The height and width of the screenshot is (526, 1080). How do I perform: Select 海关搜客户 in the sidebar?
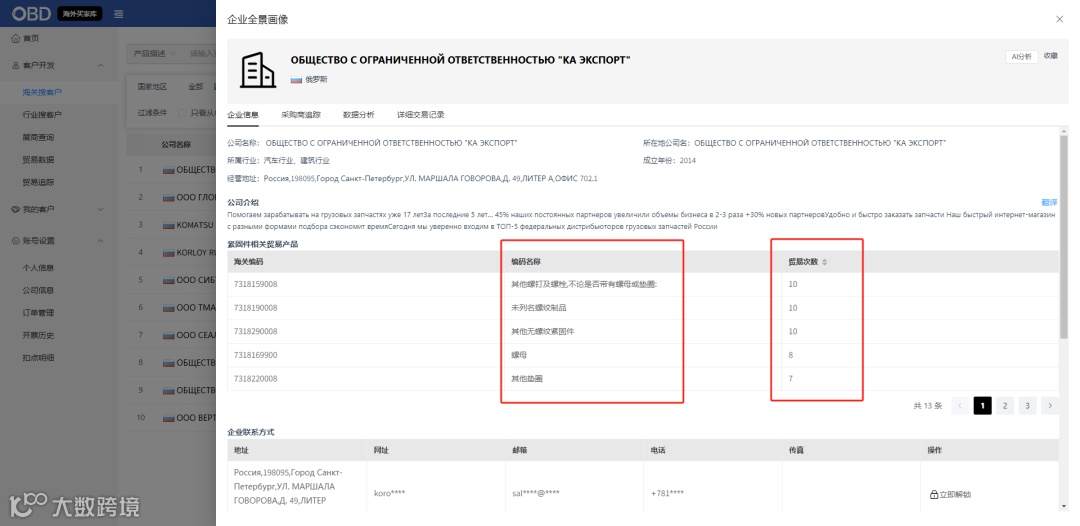point(43,92)
